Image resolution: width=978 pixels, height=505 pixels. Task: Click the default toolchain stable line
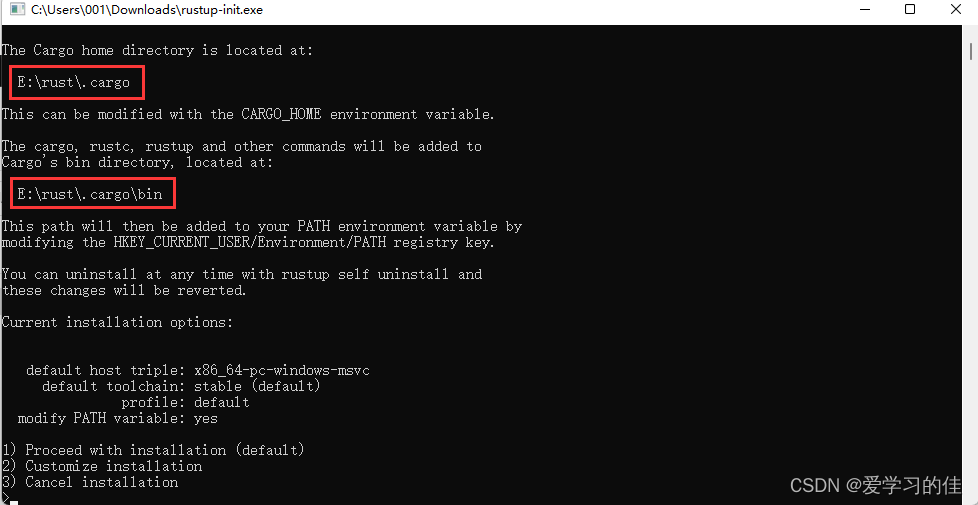tap(181, 386)
